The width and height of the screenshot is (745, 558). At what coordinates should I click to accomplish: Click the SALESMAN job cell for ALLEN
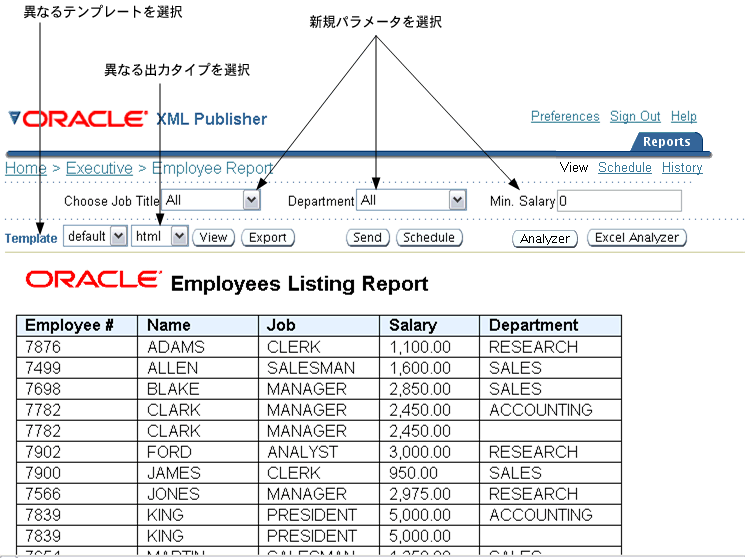(319, 368)
